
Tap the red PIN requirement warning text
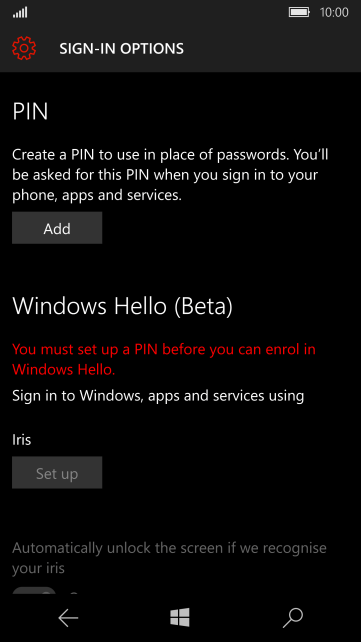[164, 359]
